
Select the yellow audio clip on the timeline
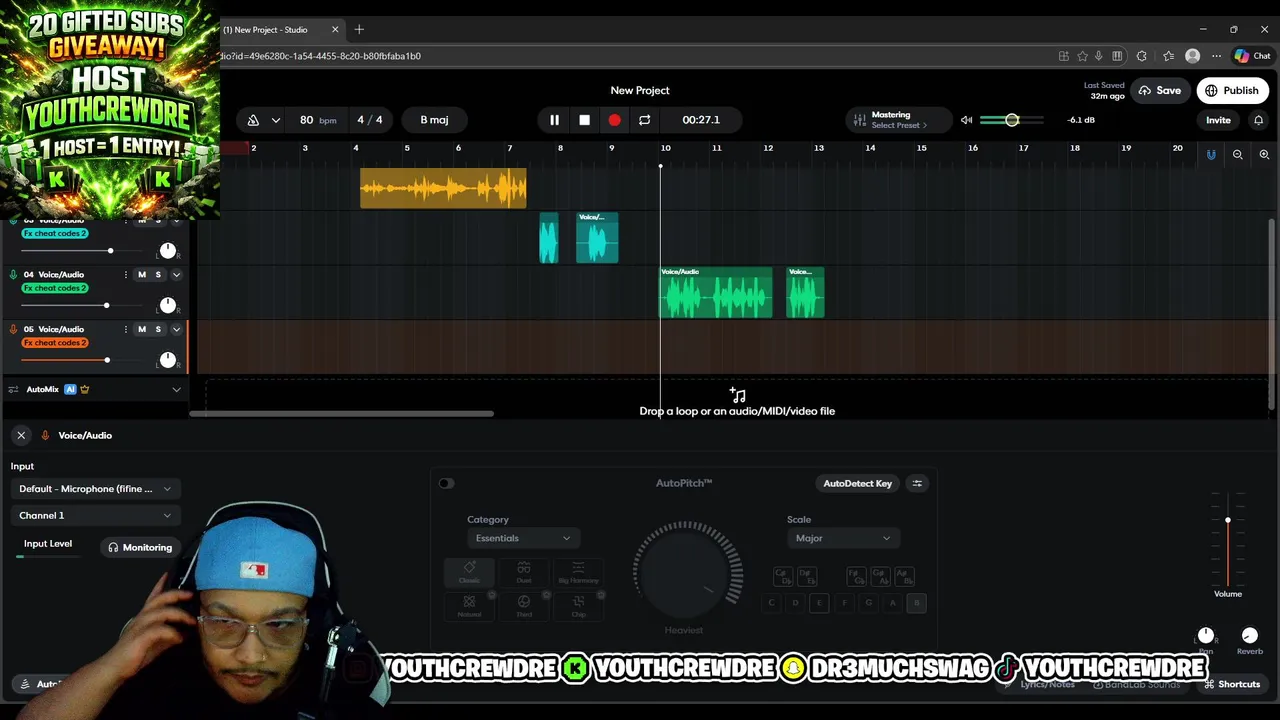click(x=443, y=188)
